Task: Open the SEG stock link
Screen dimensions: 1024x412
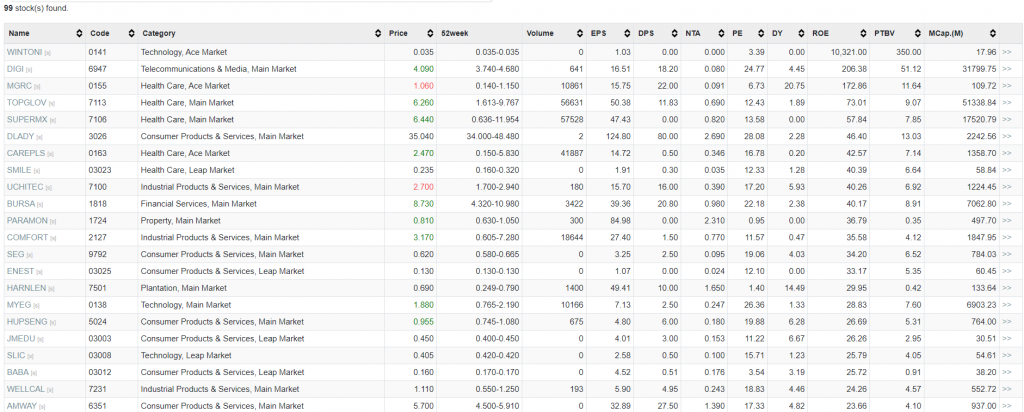Action: click(15, 255)
